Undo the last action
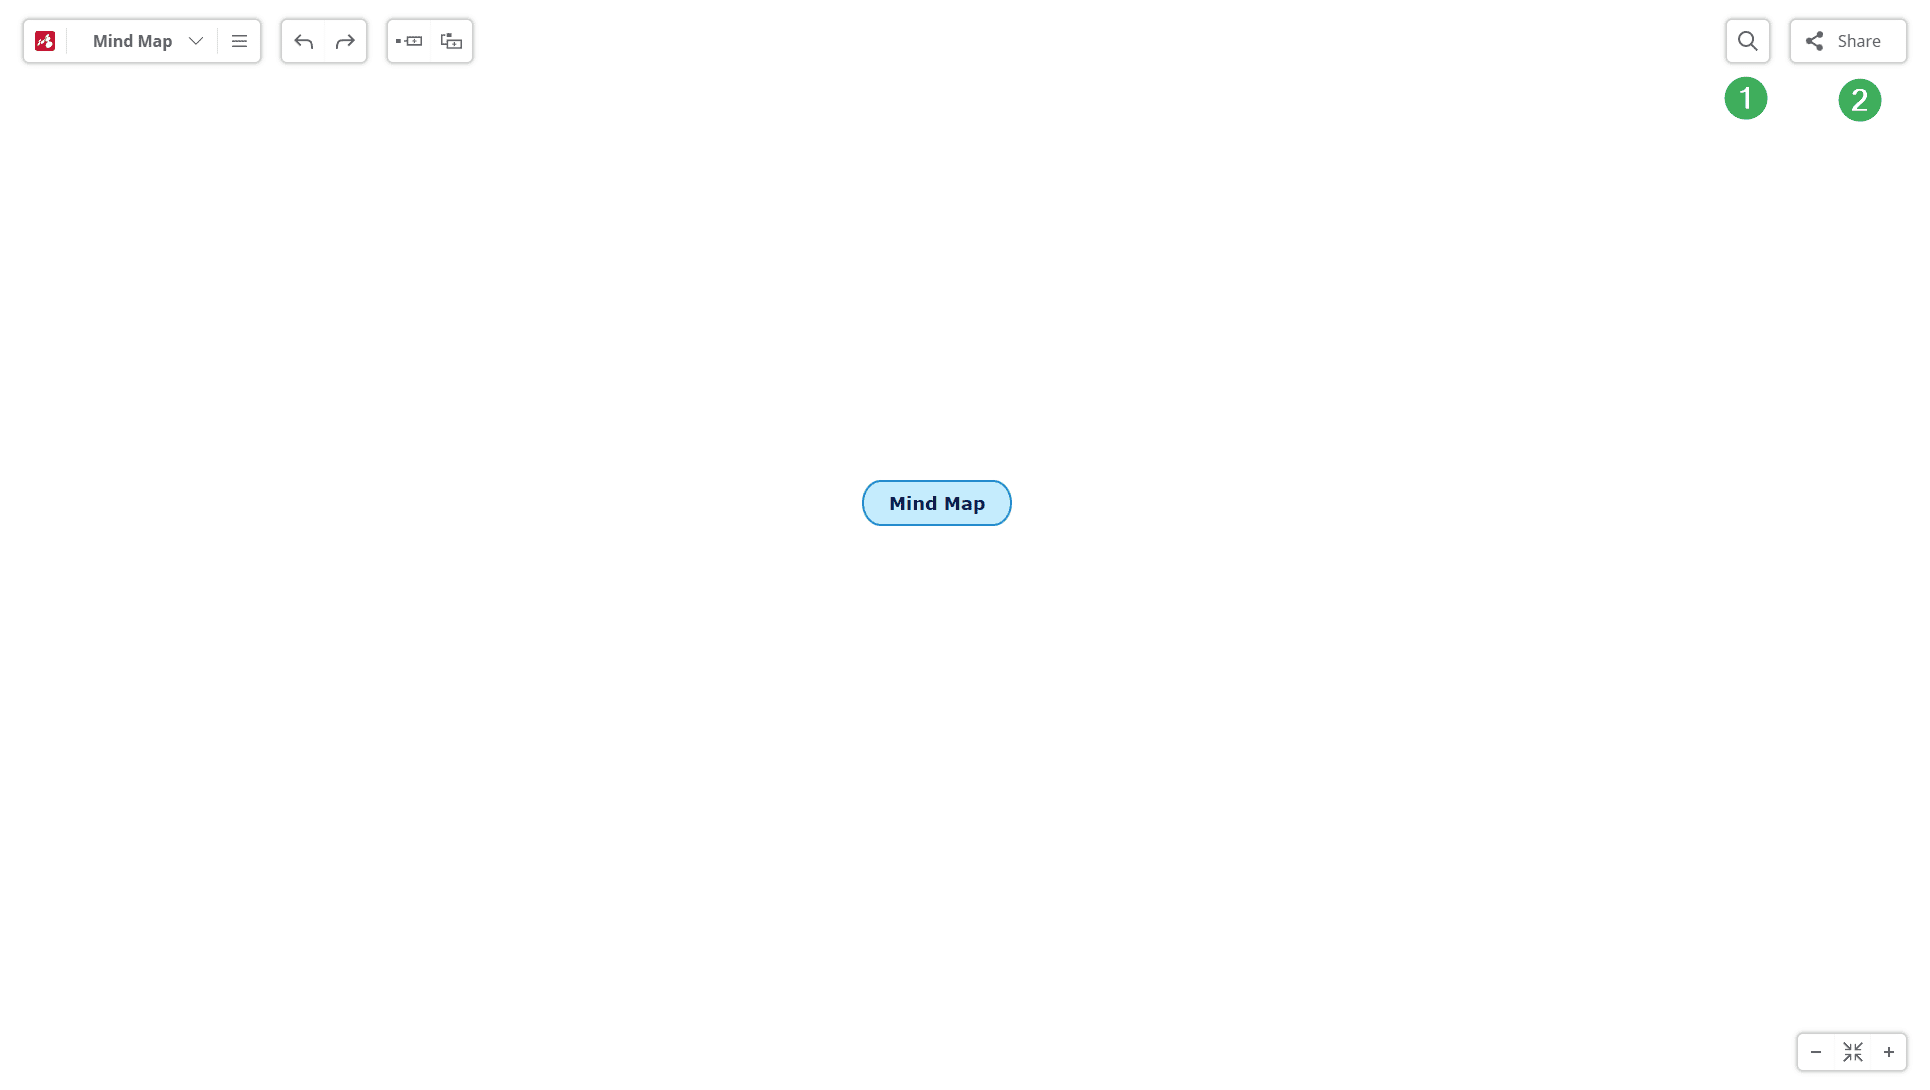1930x1090 pixels. [303, 41]
